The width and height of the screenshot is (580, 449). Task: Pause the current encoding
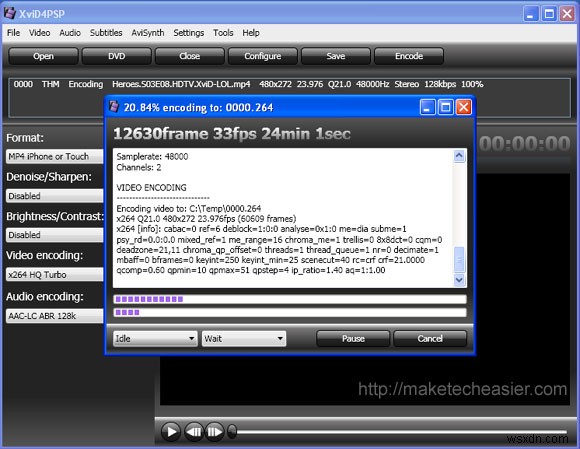(x=353, y=338)
